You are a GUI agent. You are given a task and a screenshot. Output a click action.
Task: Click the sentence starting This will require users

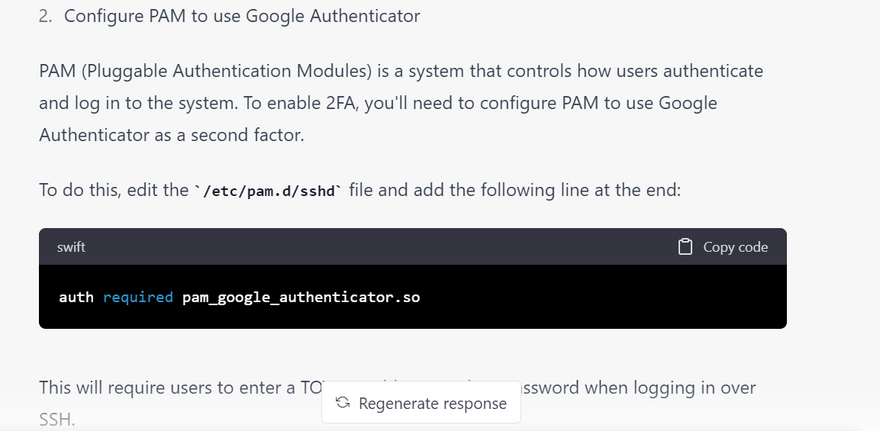(x=170, y=387)
